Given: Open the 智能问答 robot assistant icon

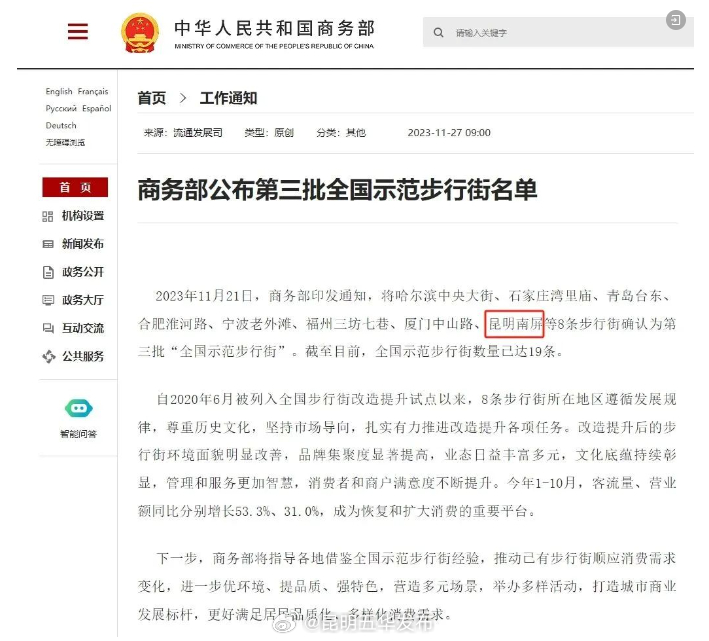Looking at the screenshot, I should click(x=79, y=409).
